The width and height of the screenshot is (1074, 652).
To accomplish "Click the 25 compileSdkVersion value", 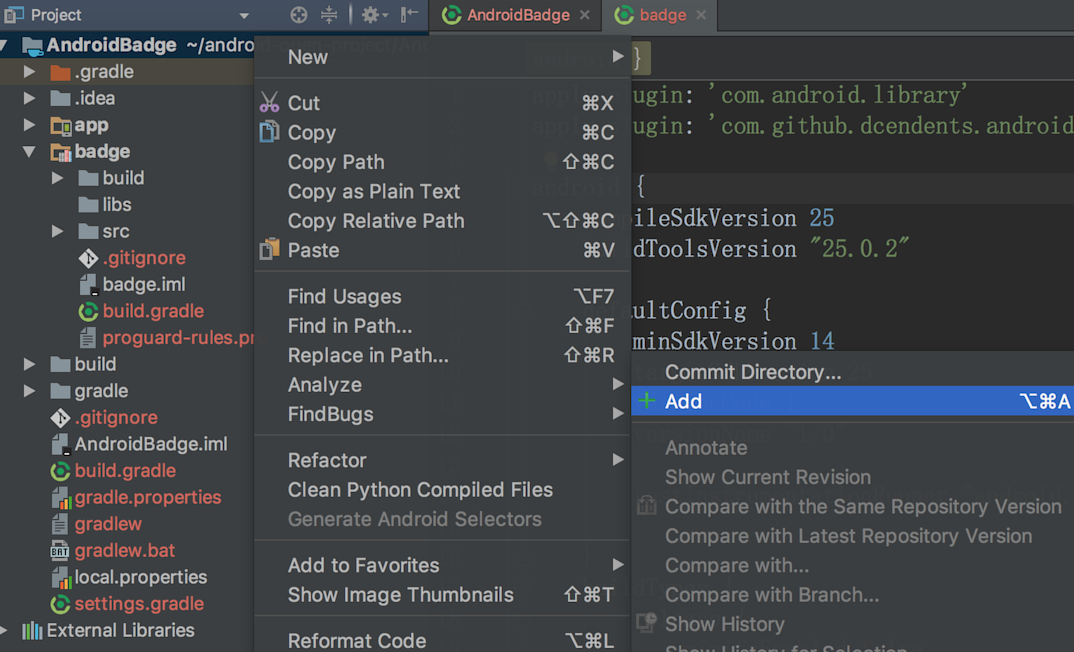I will click(x=822, y=218).
